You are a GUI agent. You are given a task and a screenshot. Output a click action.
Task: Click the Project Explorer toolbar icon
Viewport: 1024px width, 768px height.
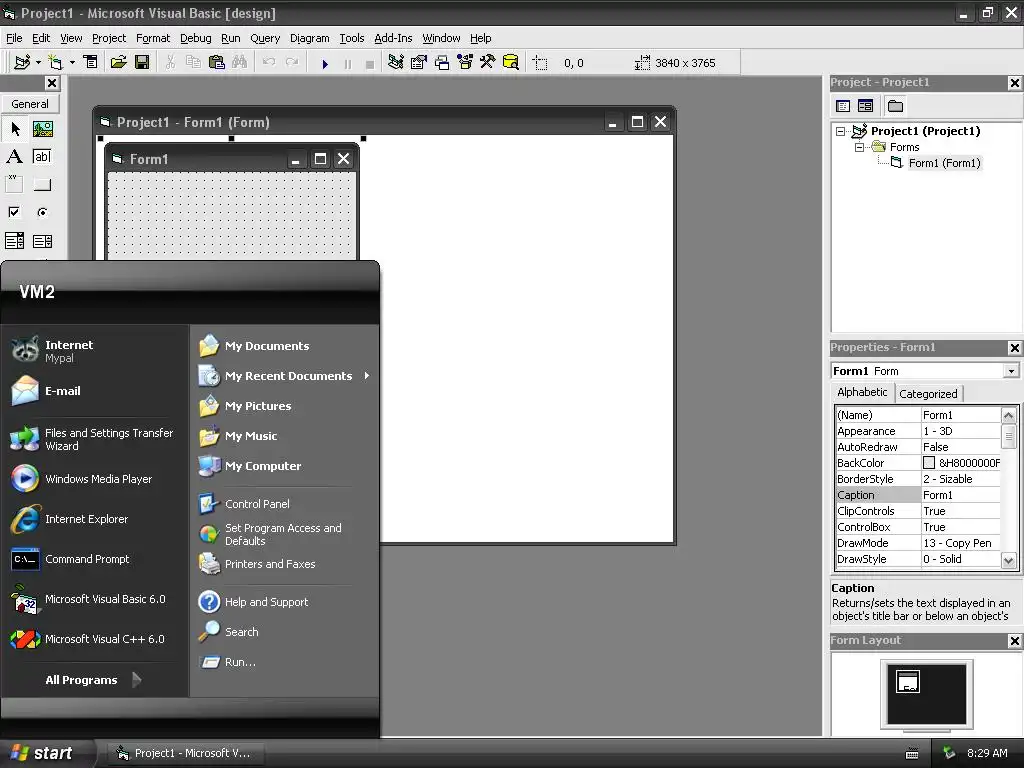(x=395, y=63)
